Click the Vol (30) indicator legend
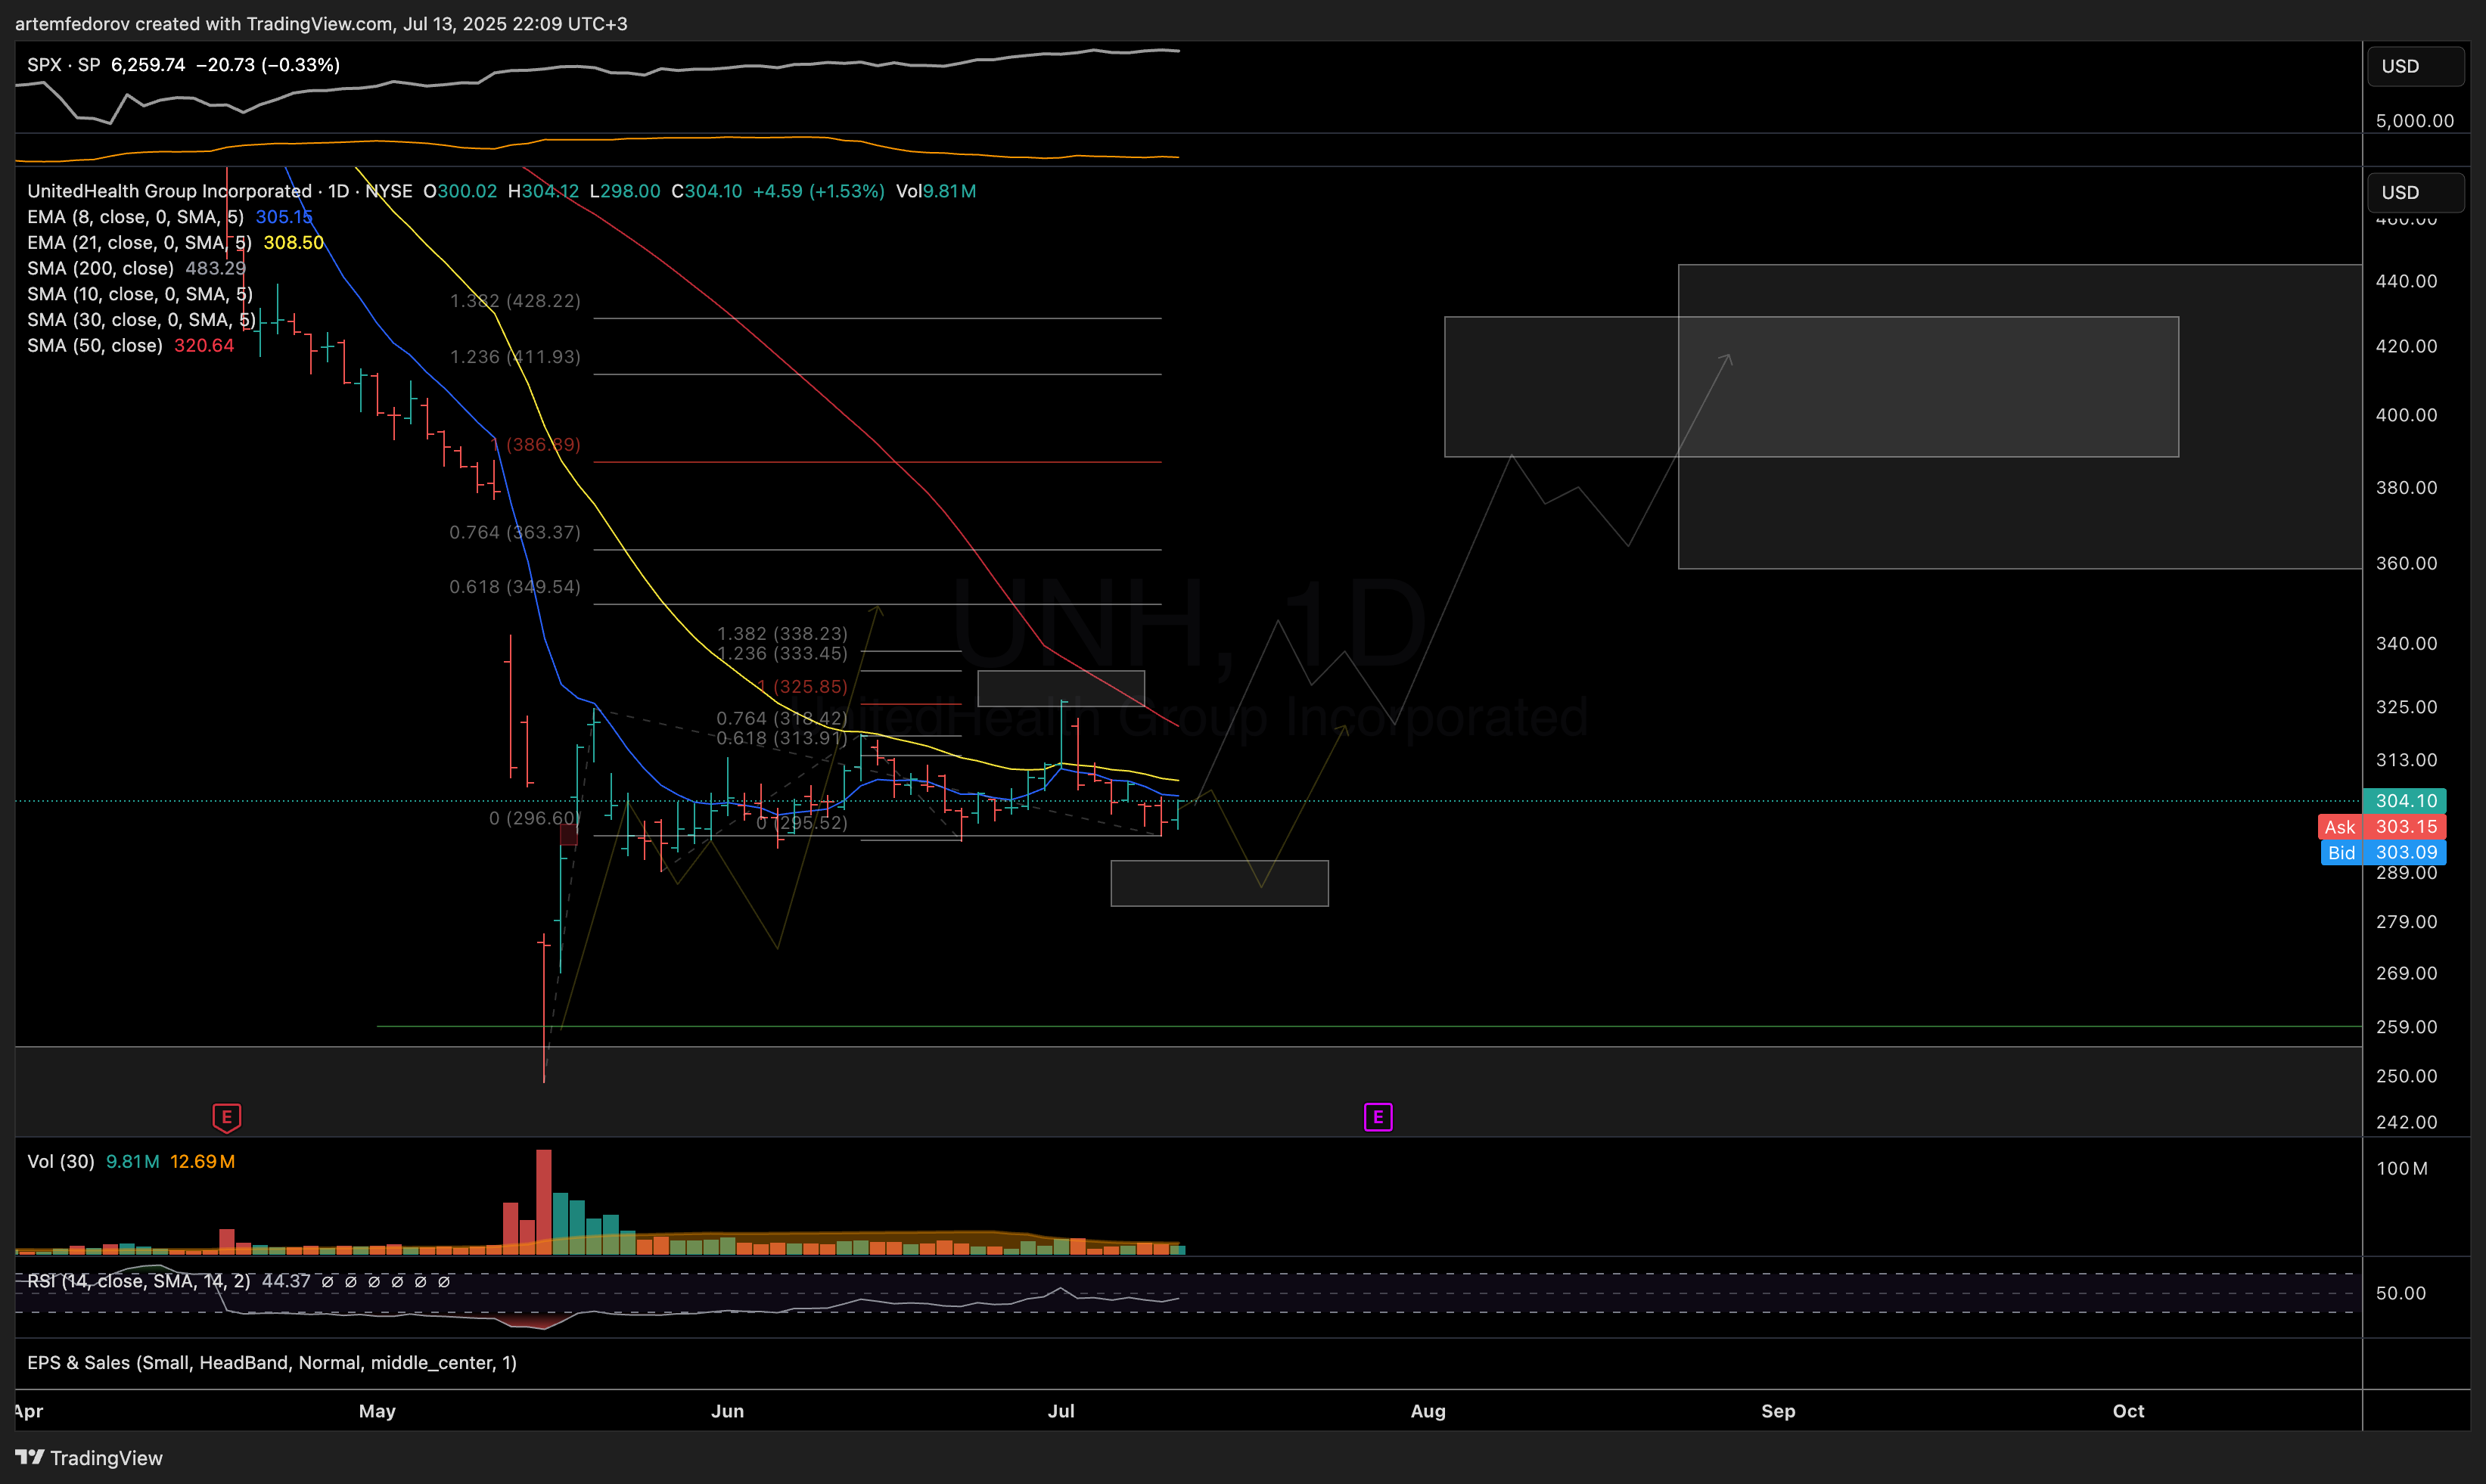Viewport: 2486px width, 1484px height. pos(60,1161)
